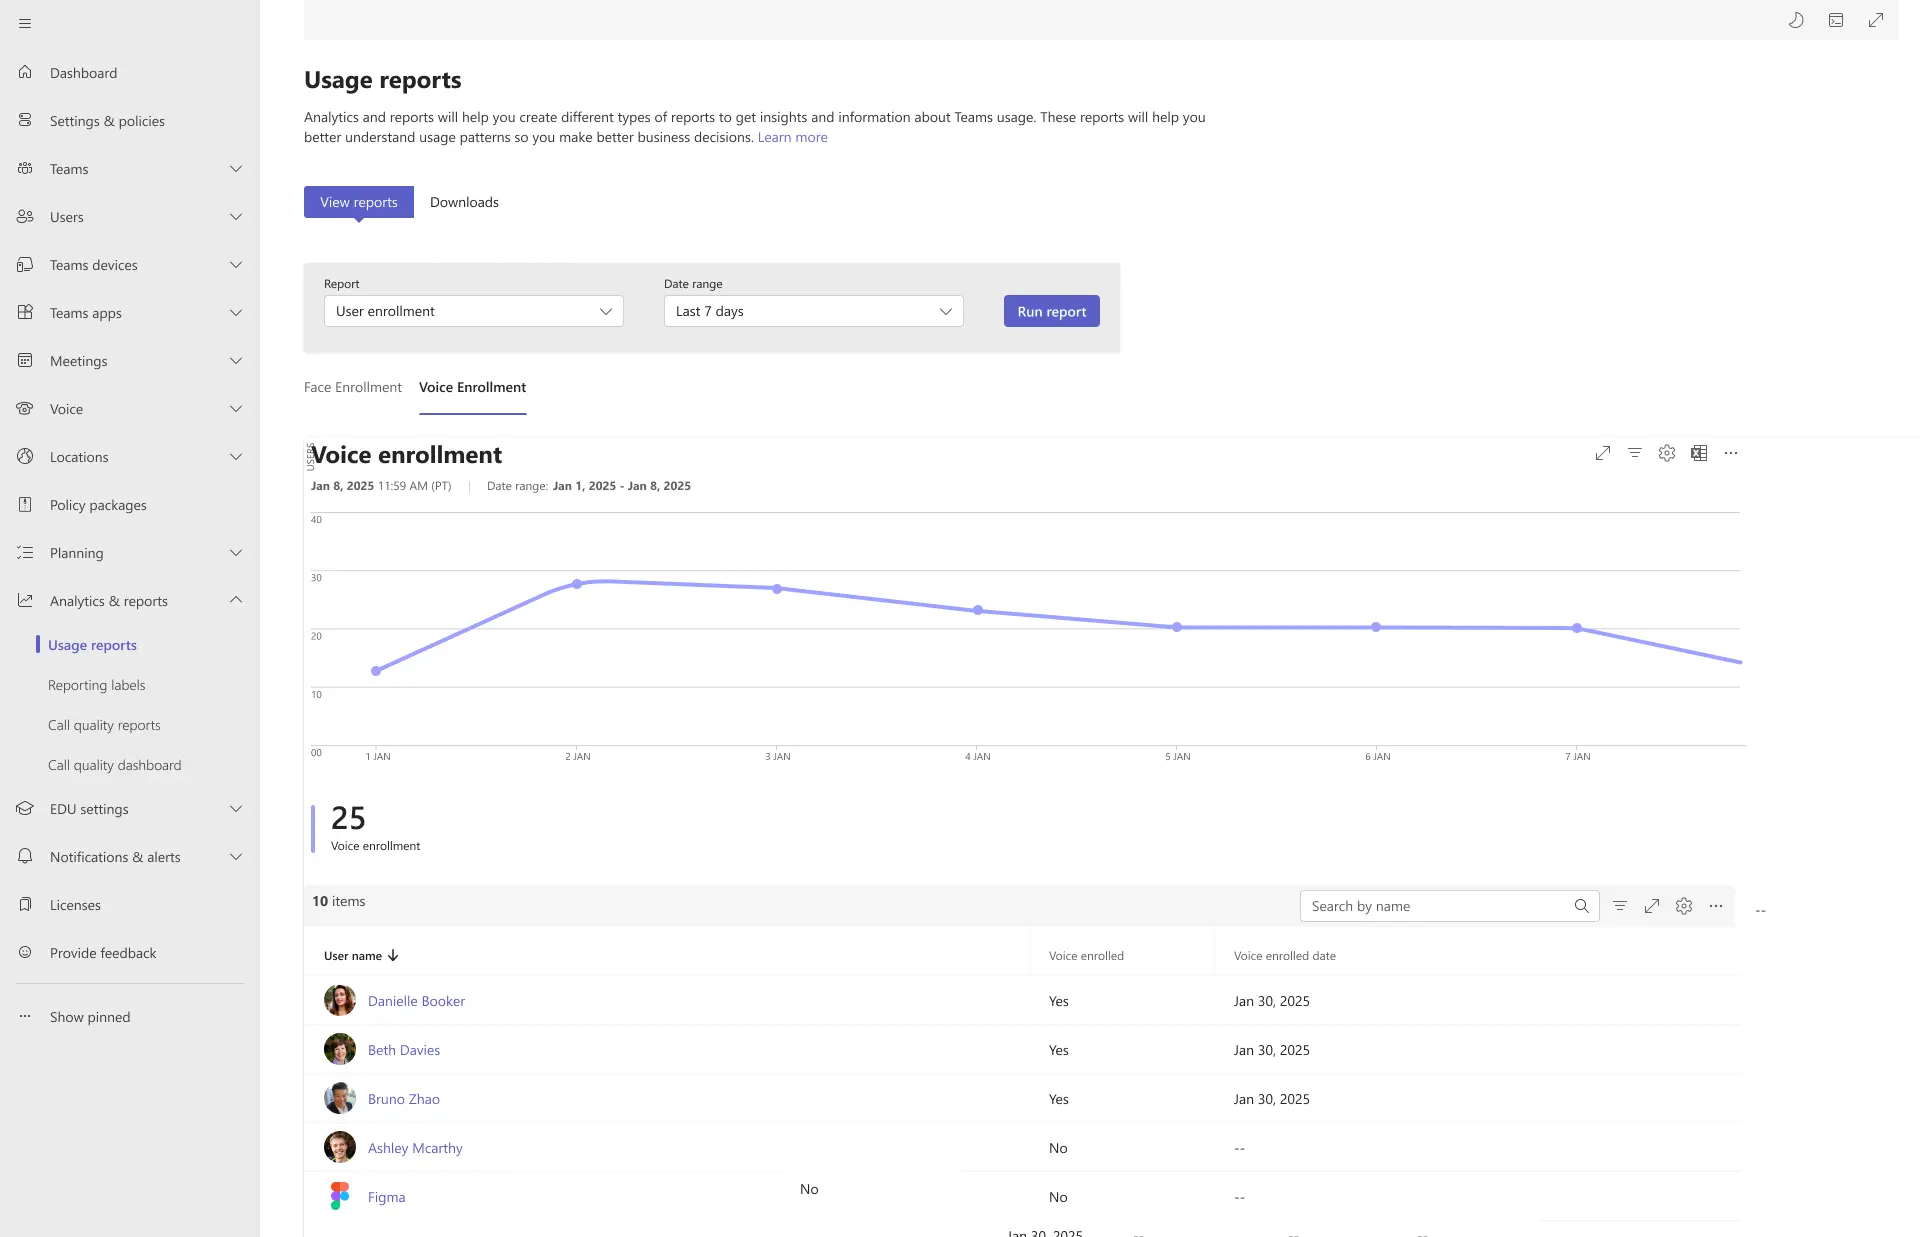Collapse Analytics & reports section
This screenshot has height=1237, width=1920.
236,600
